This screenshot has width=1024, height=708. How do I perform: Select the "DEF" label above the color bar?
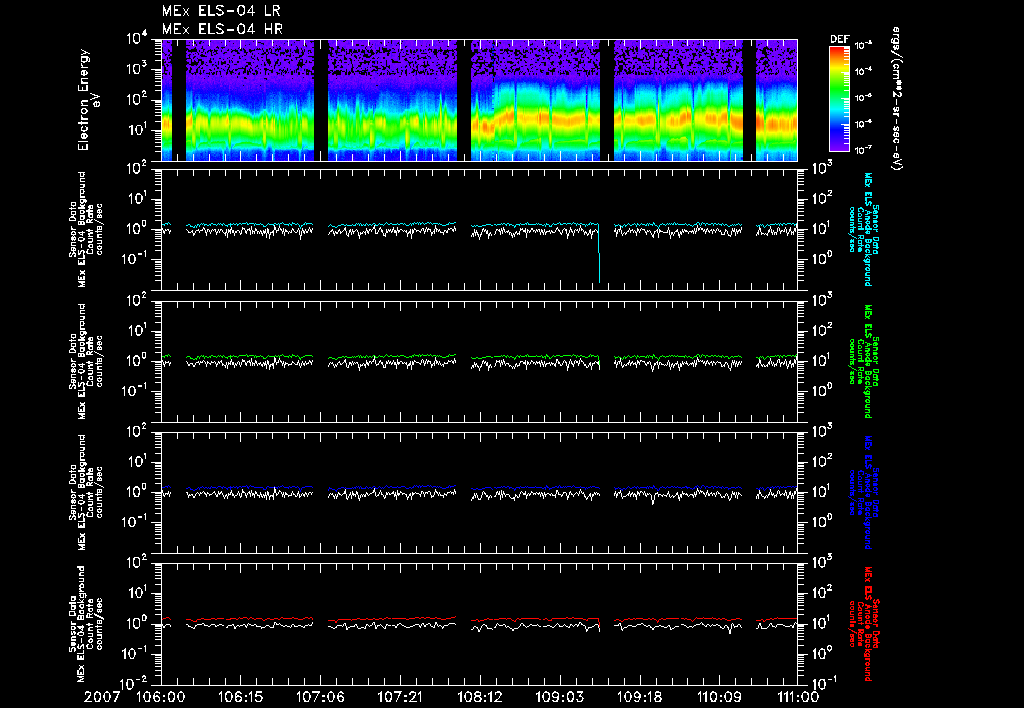pos(839,39)
